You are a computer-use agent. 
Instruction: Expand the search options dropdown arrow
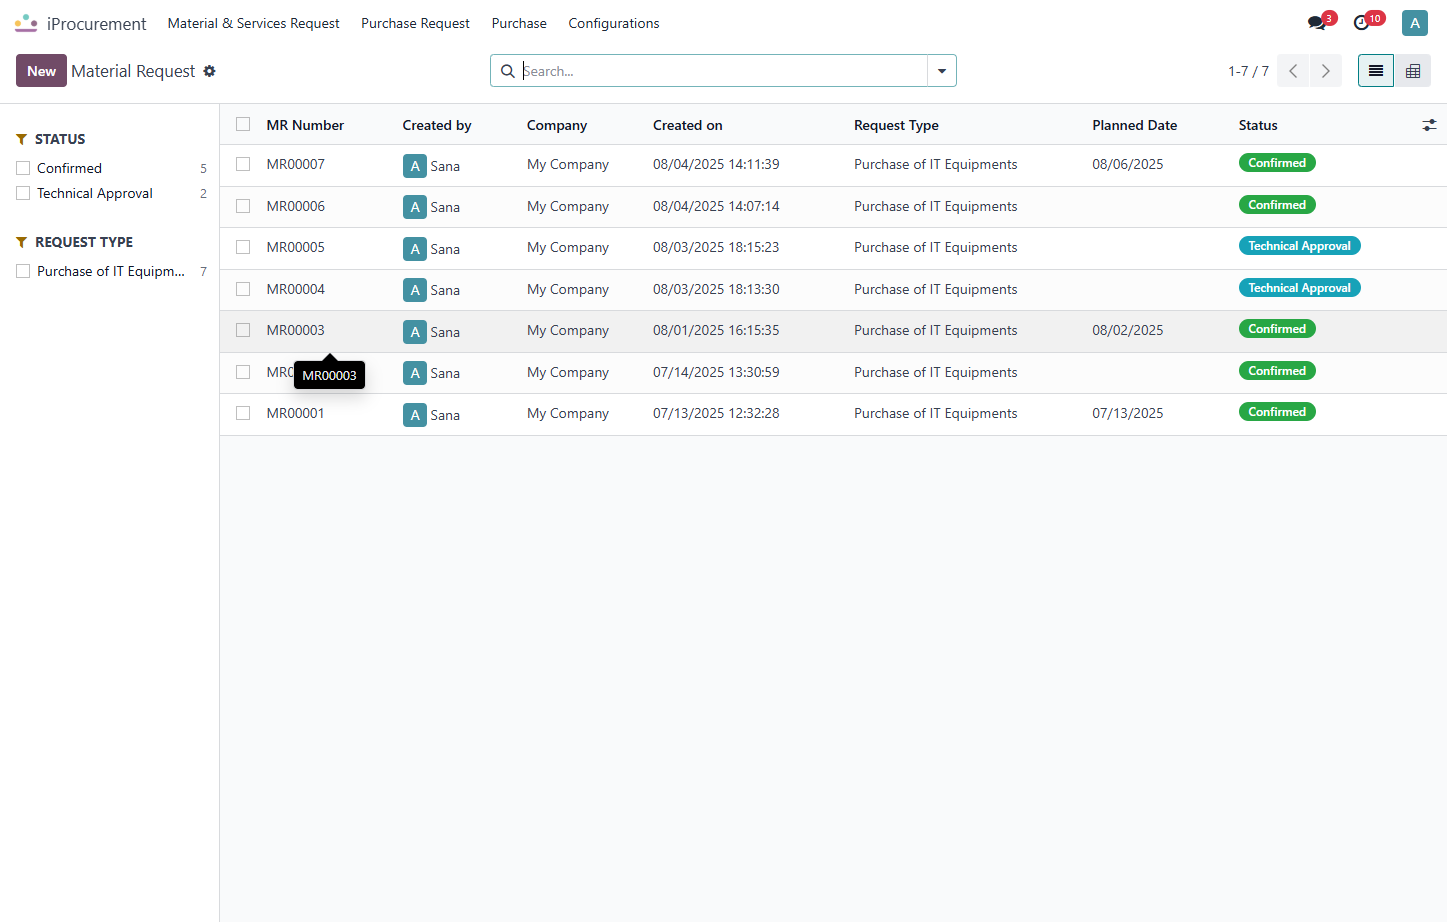point(942,71)
